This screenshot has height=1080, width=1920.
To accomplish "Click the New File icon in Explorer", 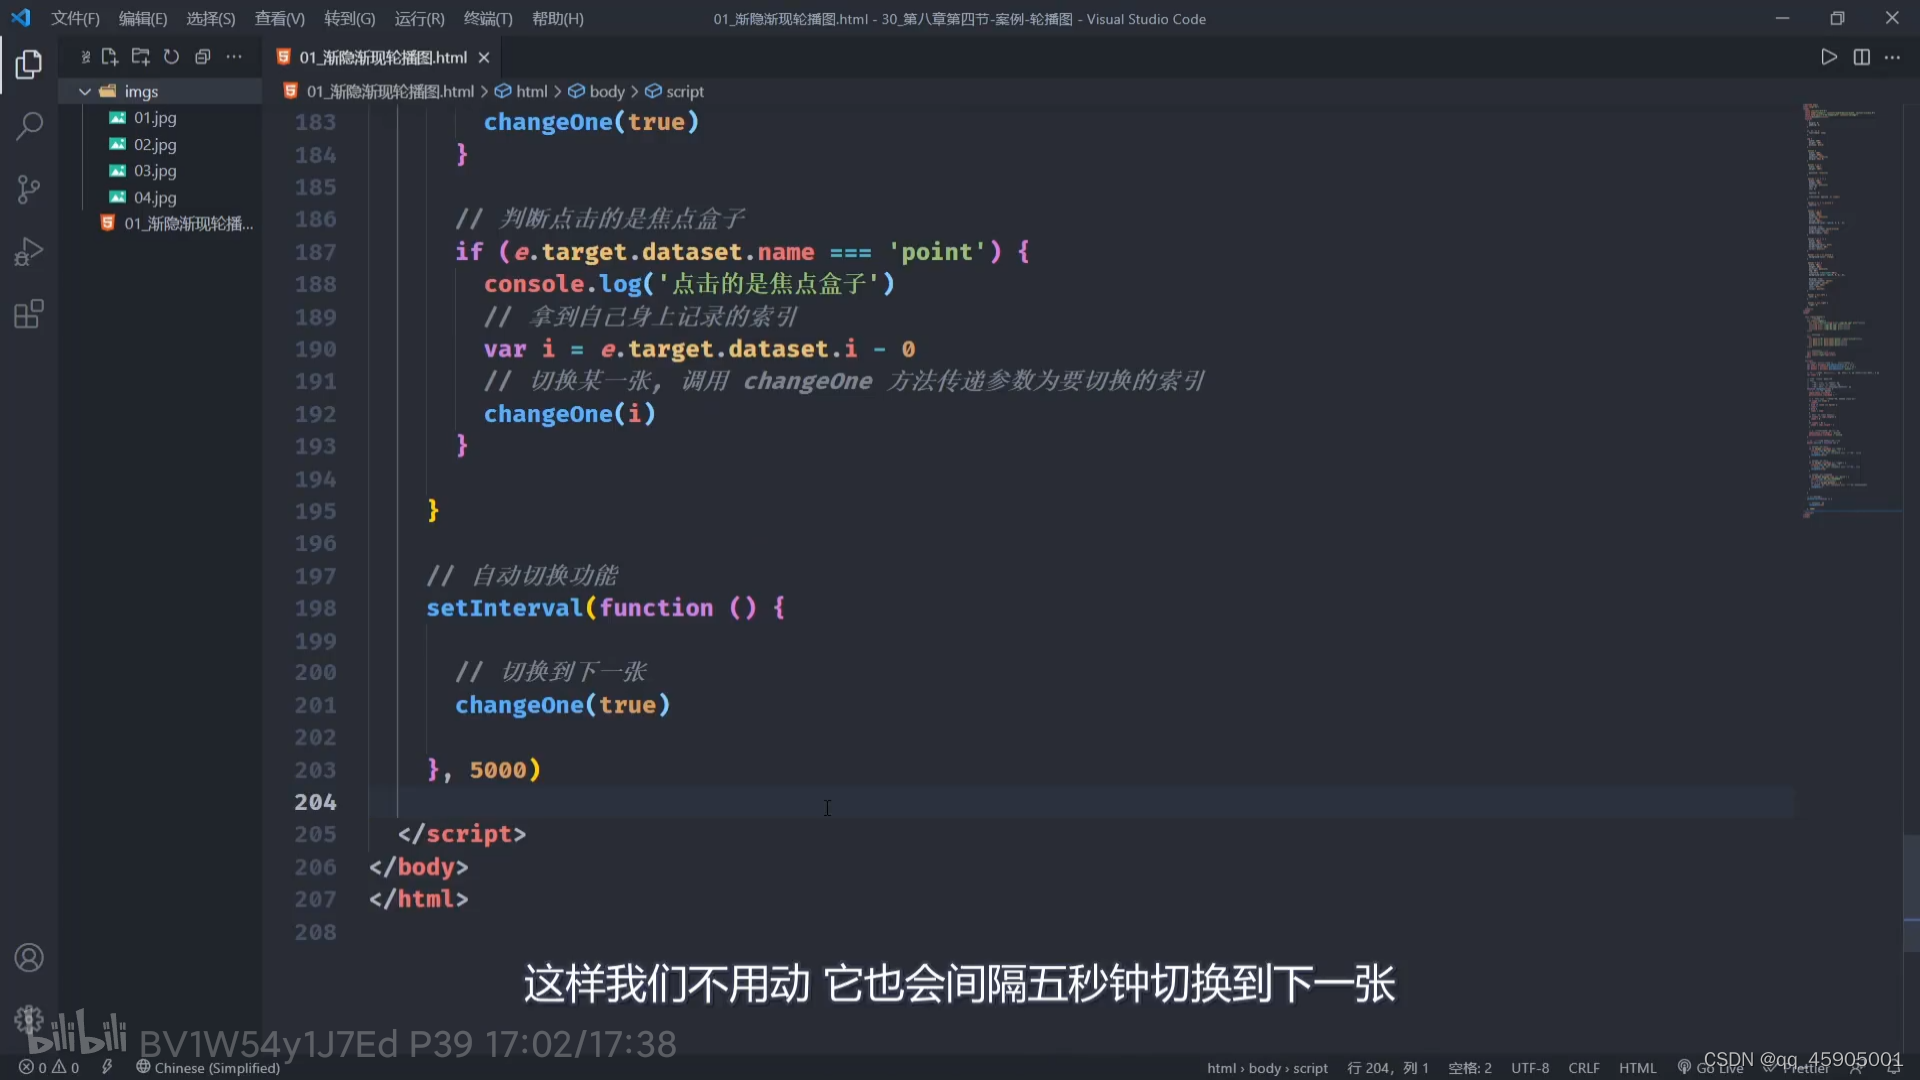I will point(110,57).
